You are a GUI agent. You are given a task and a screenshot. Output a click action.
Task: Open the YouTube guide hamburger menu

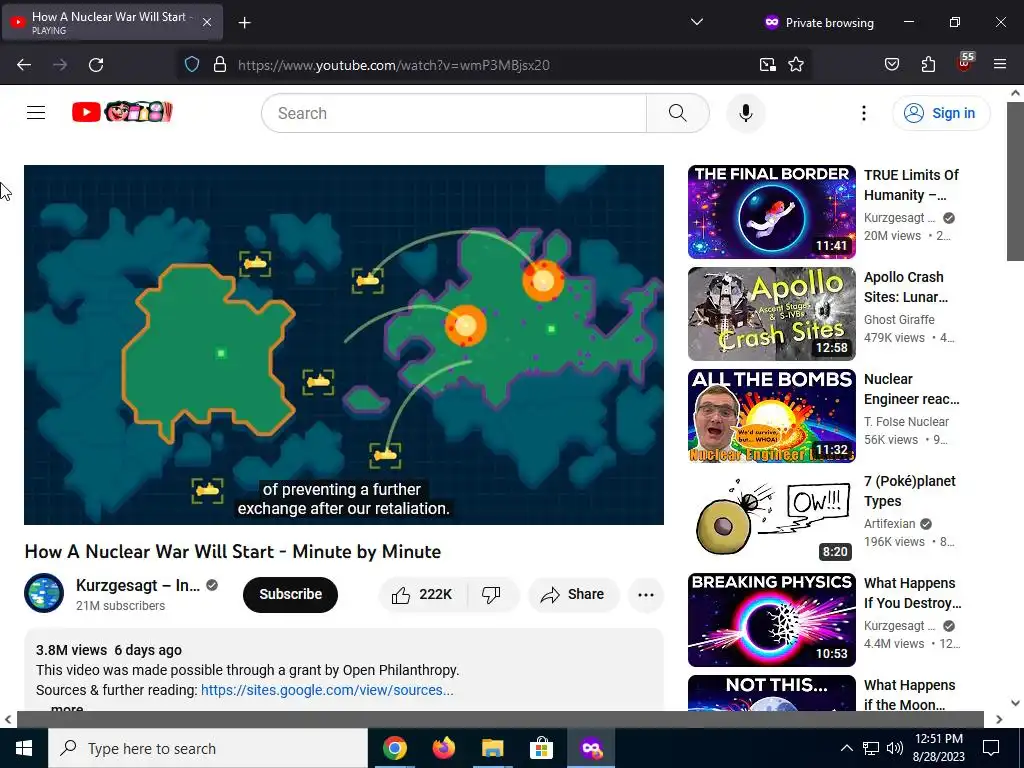(x=36, y=113)
